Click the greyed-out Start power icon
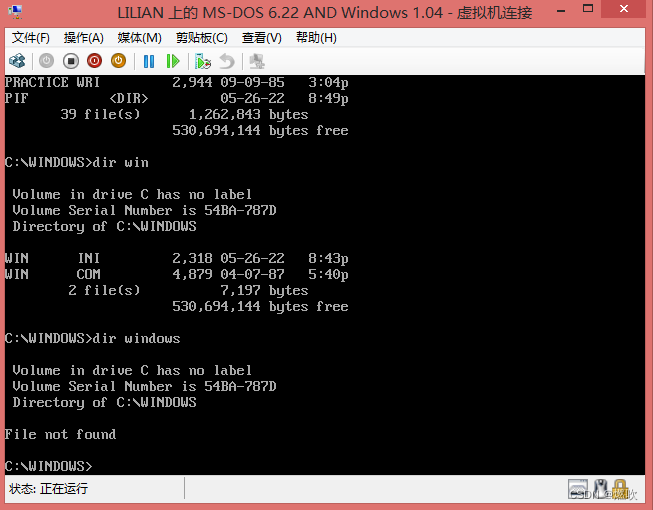 click(x=46, y=61)
